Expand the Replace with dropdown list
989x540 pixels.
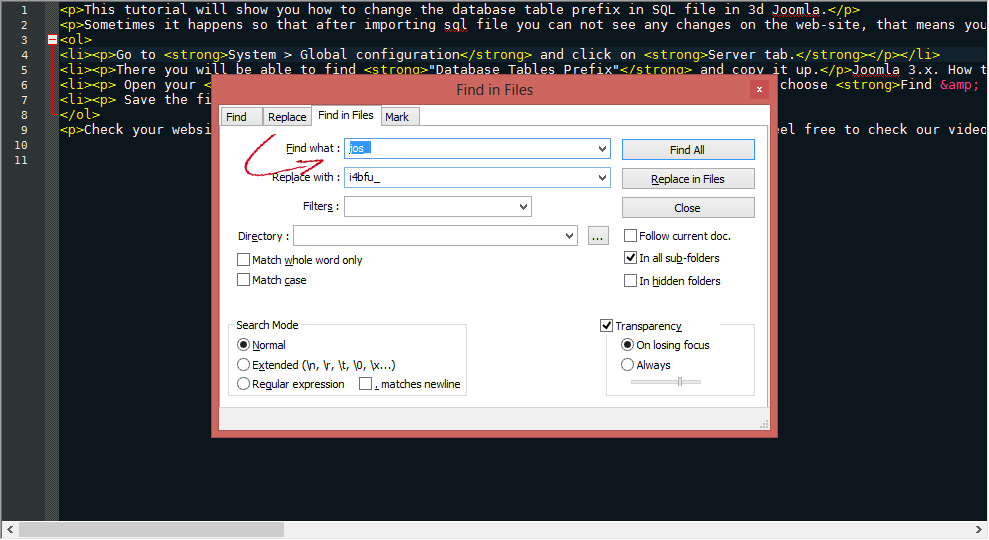point(602,178)
